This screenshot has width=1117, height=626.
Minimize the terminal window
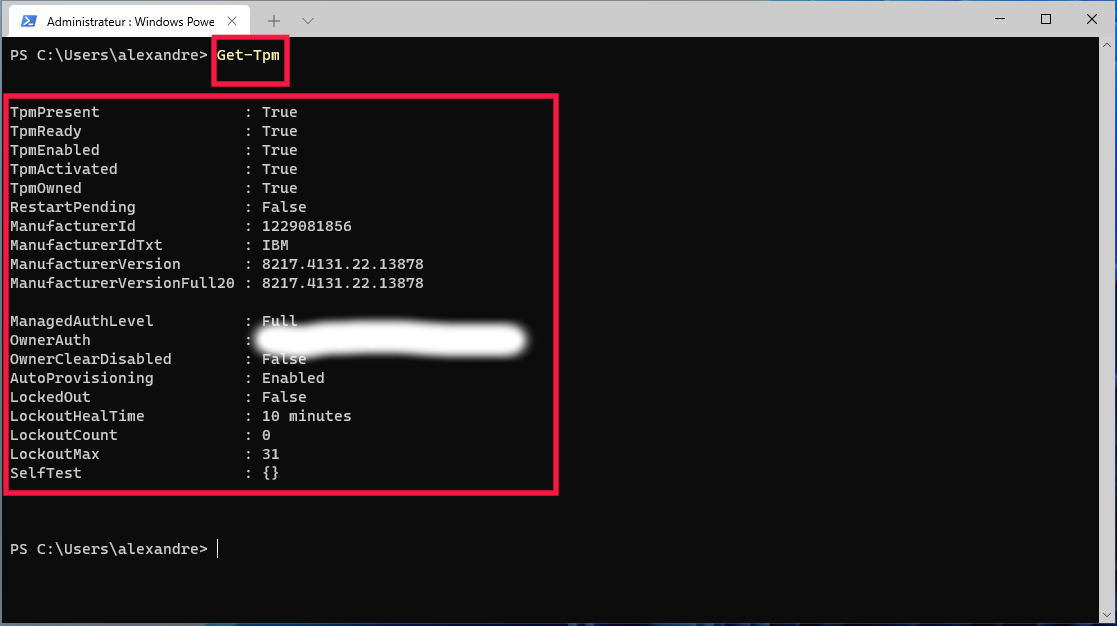[1000, 19]
